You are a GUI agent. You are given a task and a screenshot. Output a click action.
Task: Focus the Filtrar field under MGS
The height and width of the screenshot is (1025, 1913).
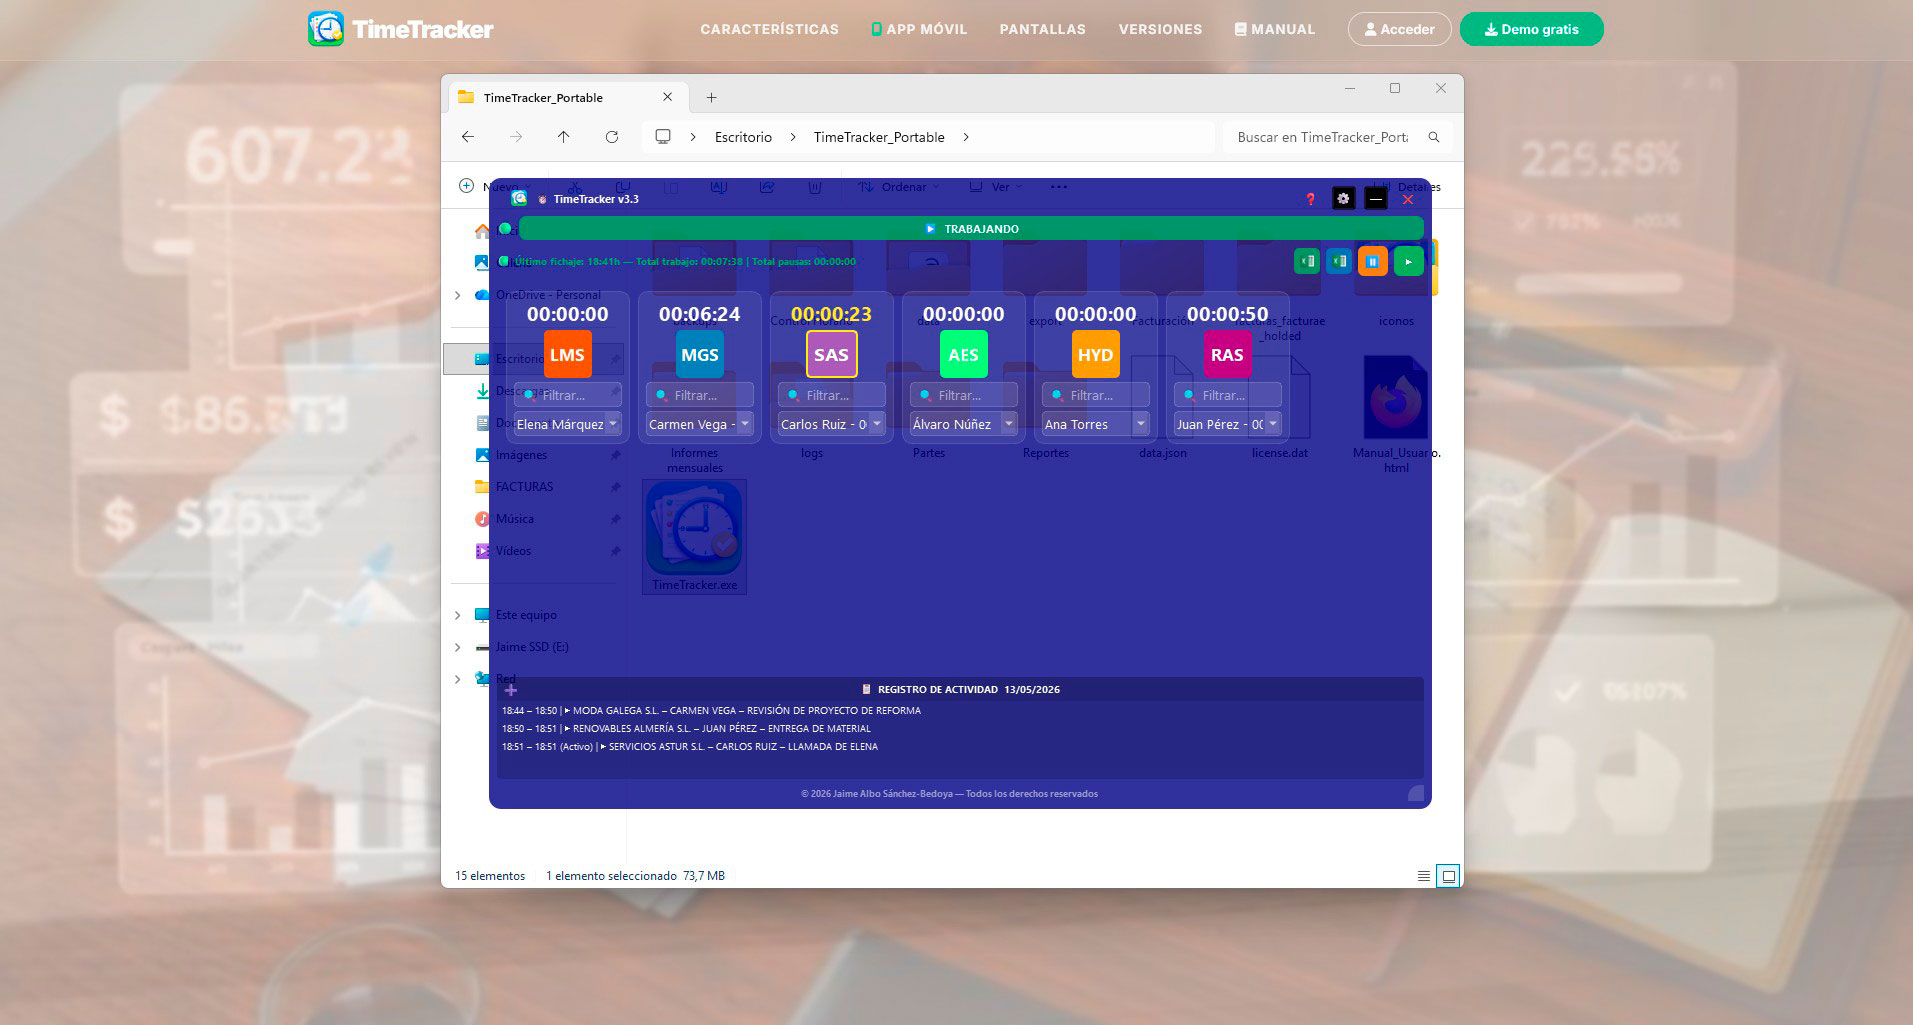[x=700, y=395]
